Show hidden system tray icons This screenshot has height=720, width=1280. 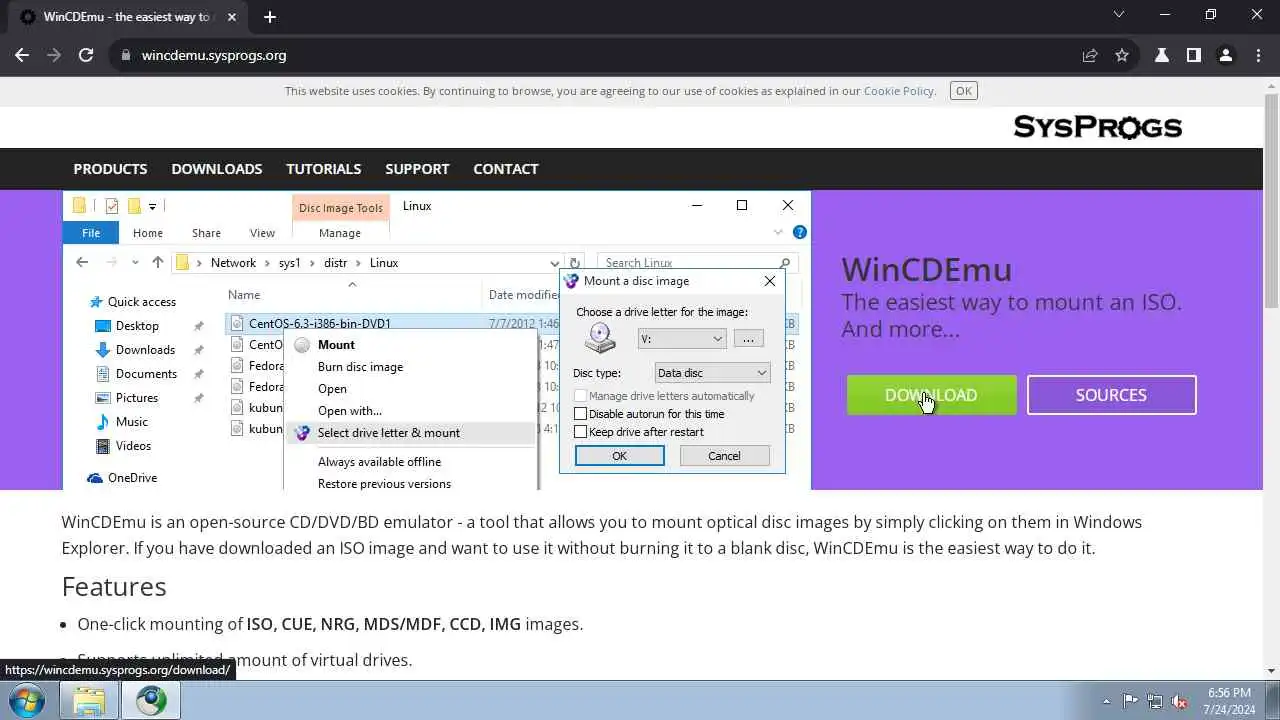click(x=1106, y=701)
